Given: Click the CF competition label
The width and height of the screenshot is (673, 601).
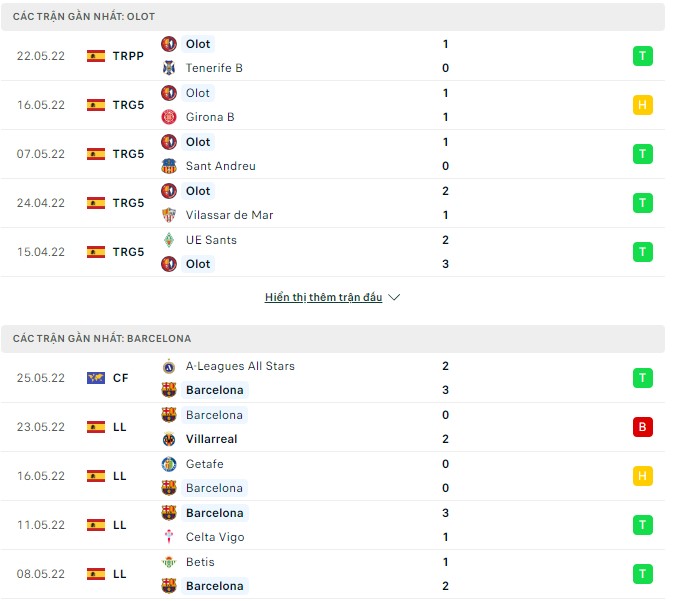Looking at the screenshot, I should tap(120, 378).
